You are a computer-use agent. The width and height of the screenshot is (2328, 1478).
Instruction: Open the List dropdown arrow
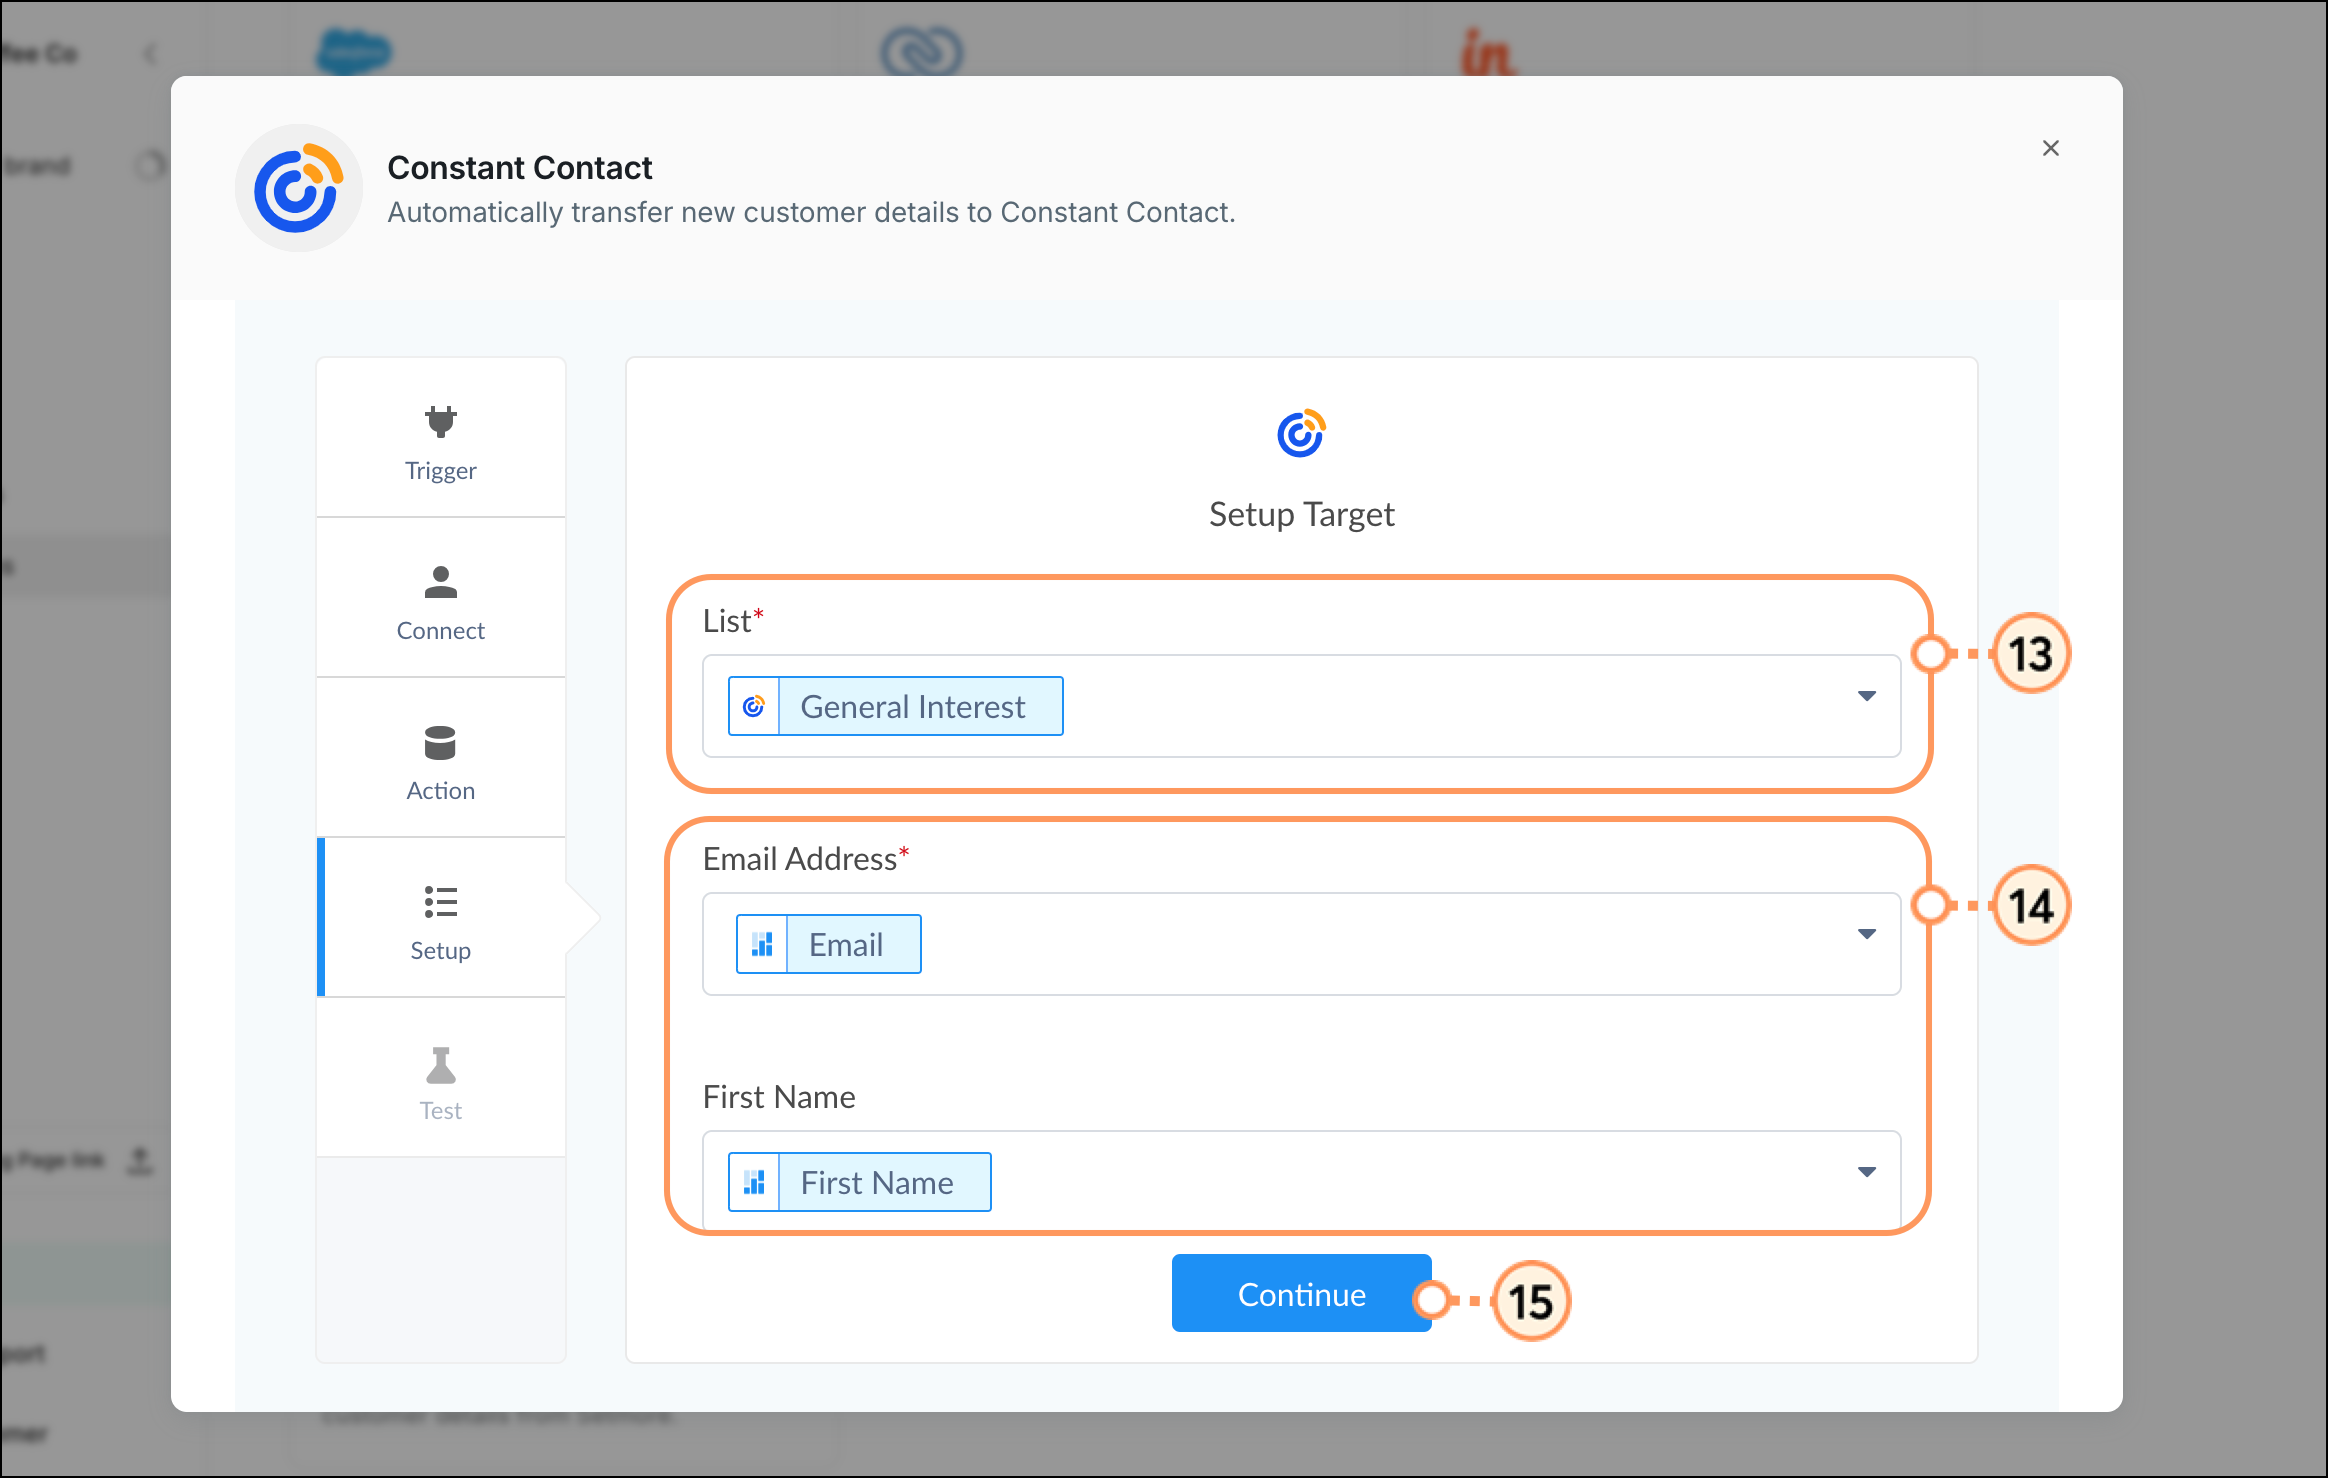(x=1866, y=696)
